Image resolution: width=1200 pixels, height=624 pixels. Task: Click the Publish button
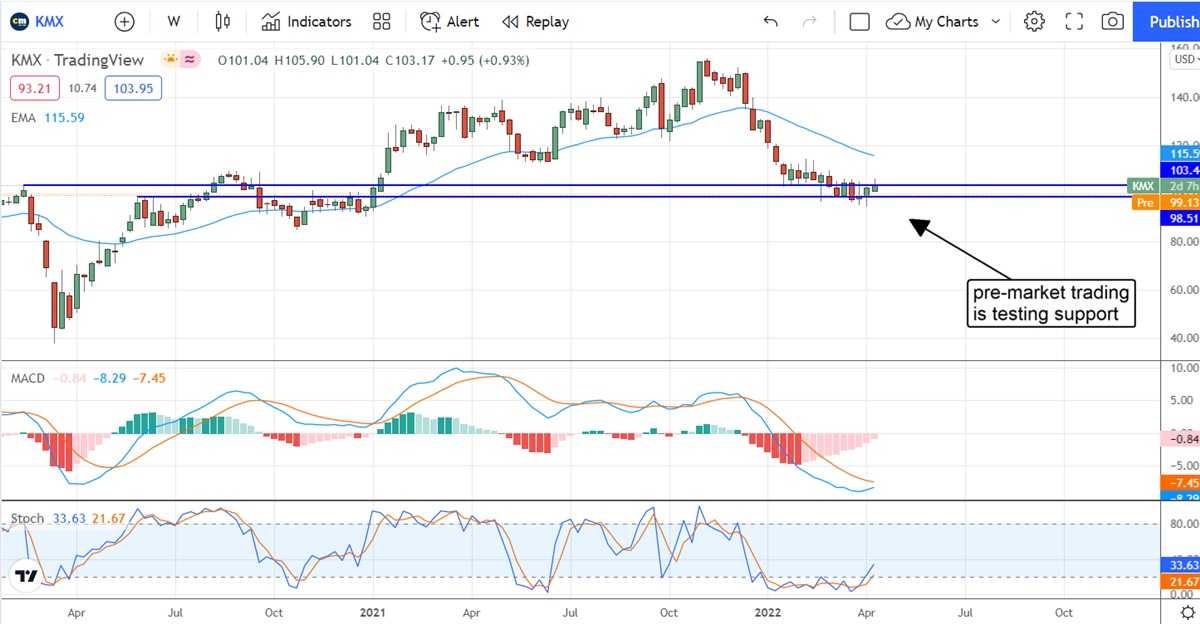point(1167,21)
